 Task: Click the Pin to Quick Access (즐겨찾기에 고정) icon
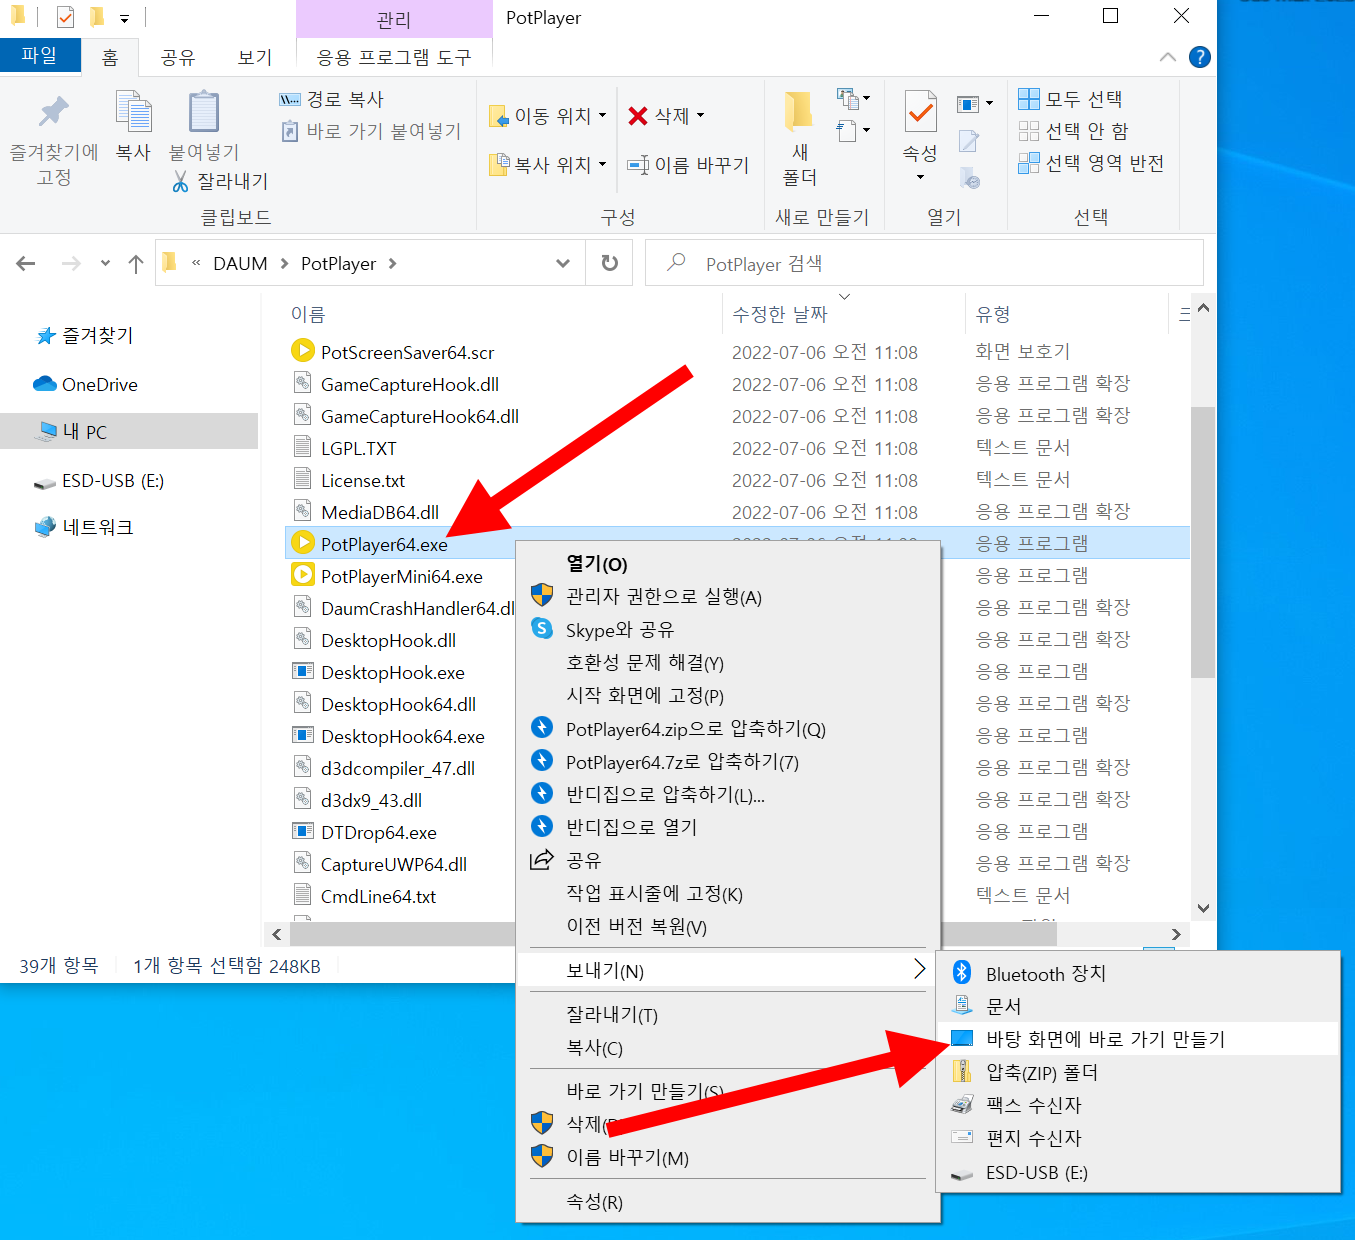click(54, 111)
